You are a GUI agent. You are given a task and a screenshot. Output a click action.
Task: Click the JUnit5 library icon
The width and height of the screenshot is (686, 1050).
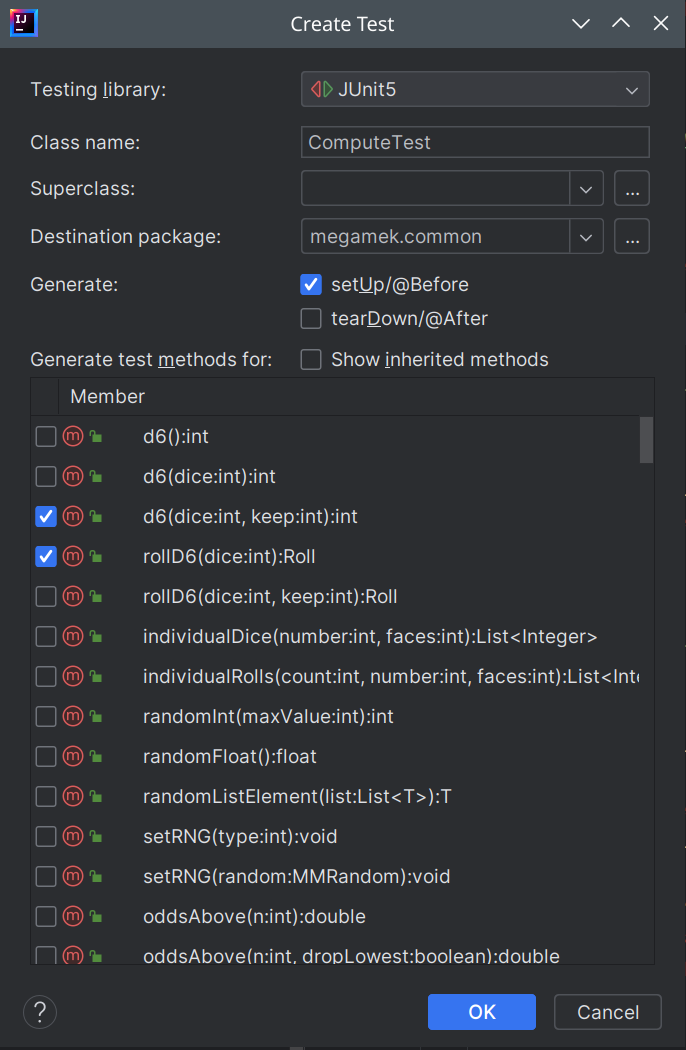tap(321, 89)
